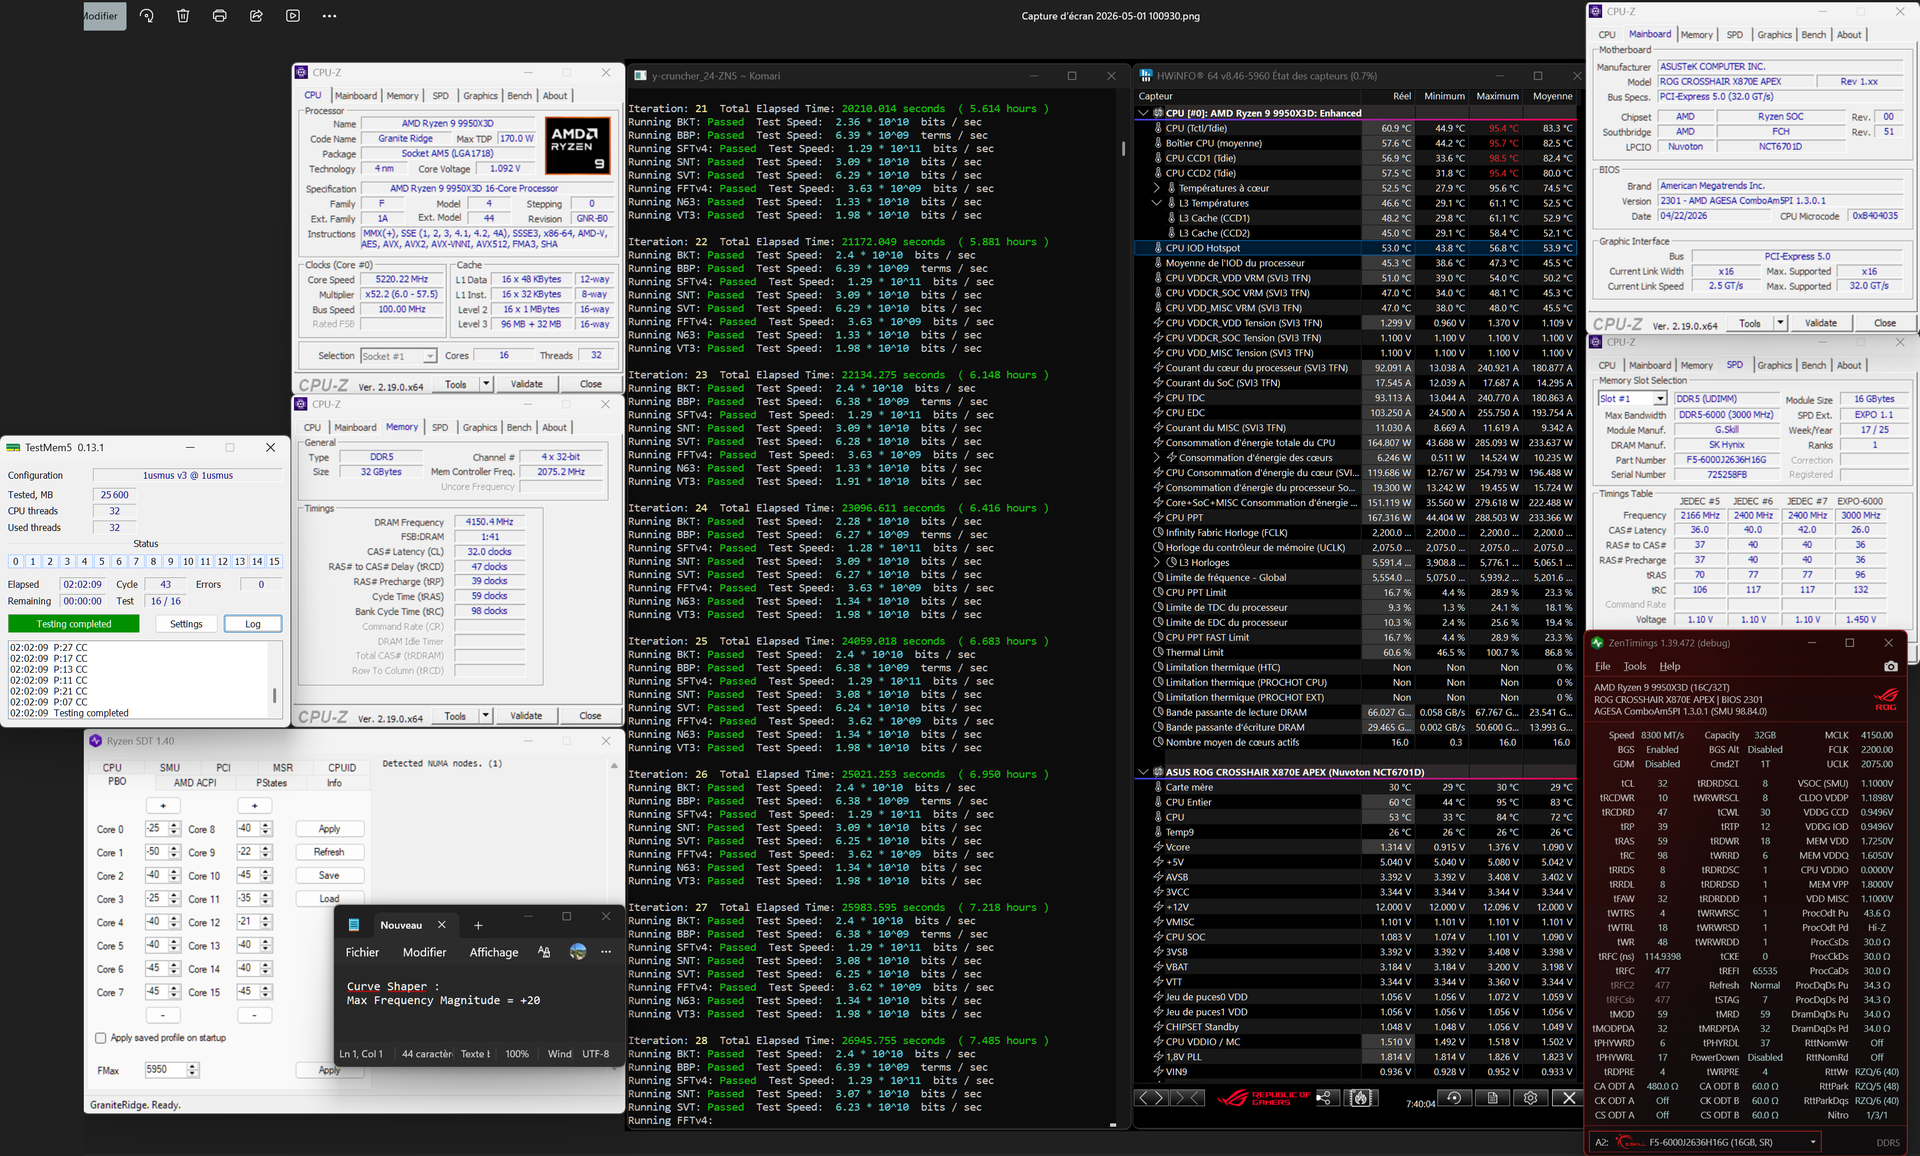1920x1156 pixels.
Task: Click the y-cruncher console scrollbar thumb
Action: (1123, 147)
